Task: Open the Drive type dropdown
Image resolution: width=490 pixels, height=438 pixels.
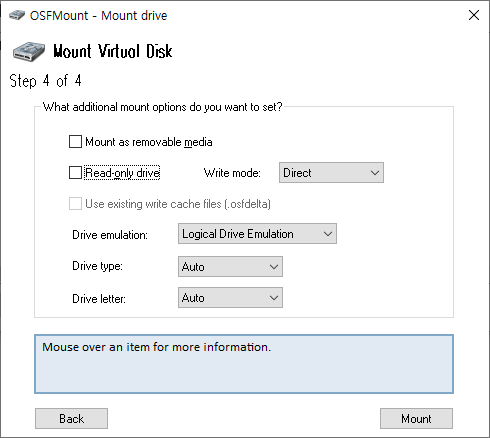Action: tap(230, 266)
